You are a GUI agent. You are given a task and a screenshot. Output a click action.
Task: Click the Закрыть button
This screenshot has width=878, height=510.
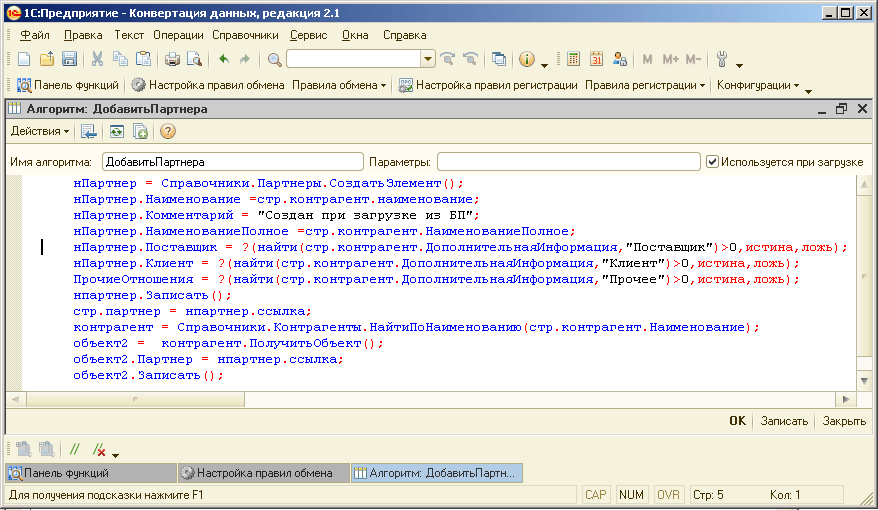(844, 421)
